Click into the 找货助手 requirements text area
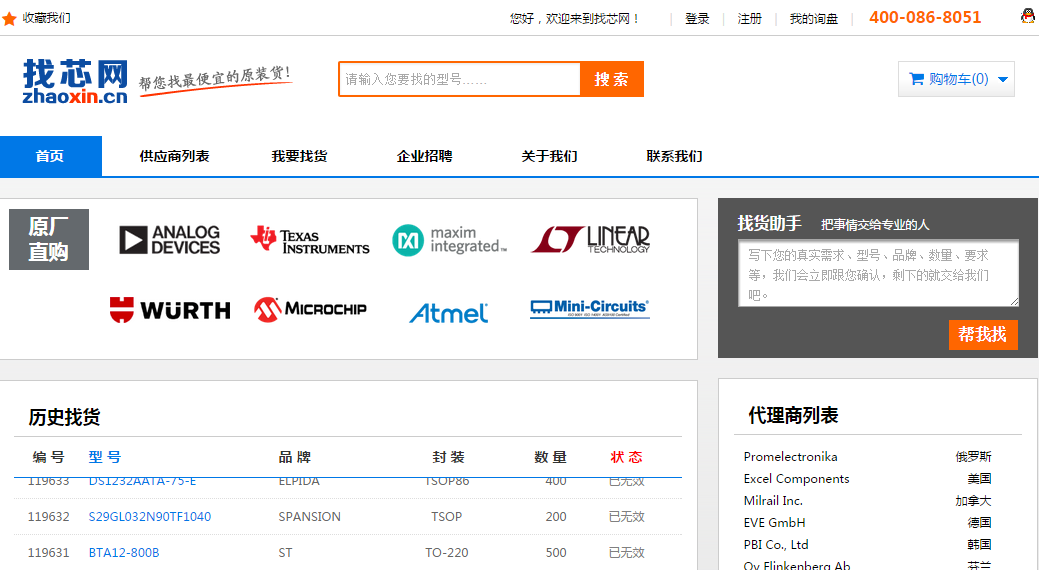Image resolution: width=1039 pixels, height=570 pixels. point(877,273)
